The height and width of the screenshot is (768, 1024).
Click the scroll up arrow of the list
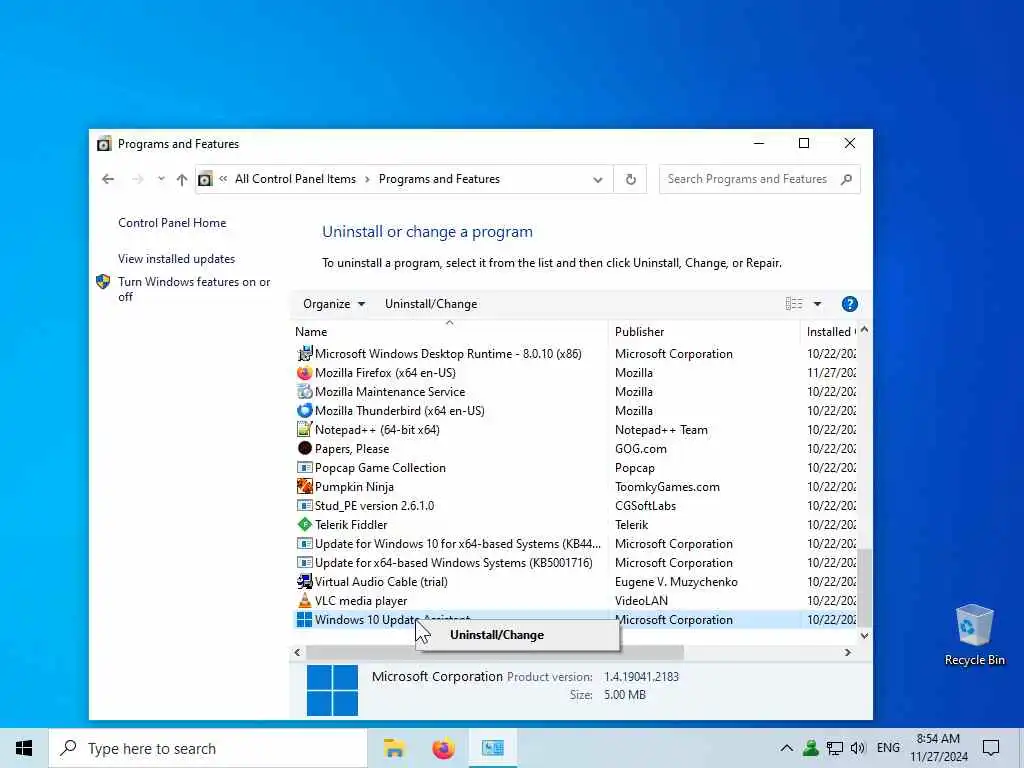point(865,330)
